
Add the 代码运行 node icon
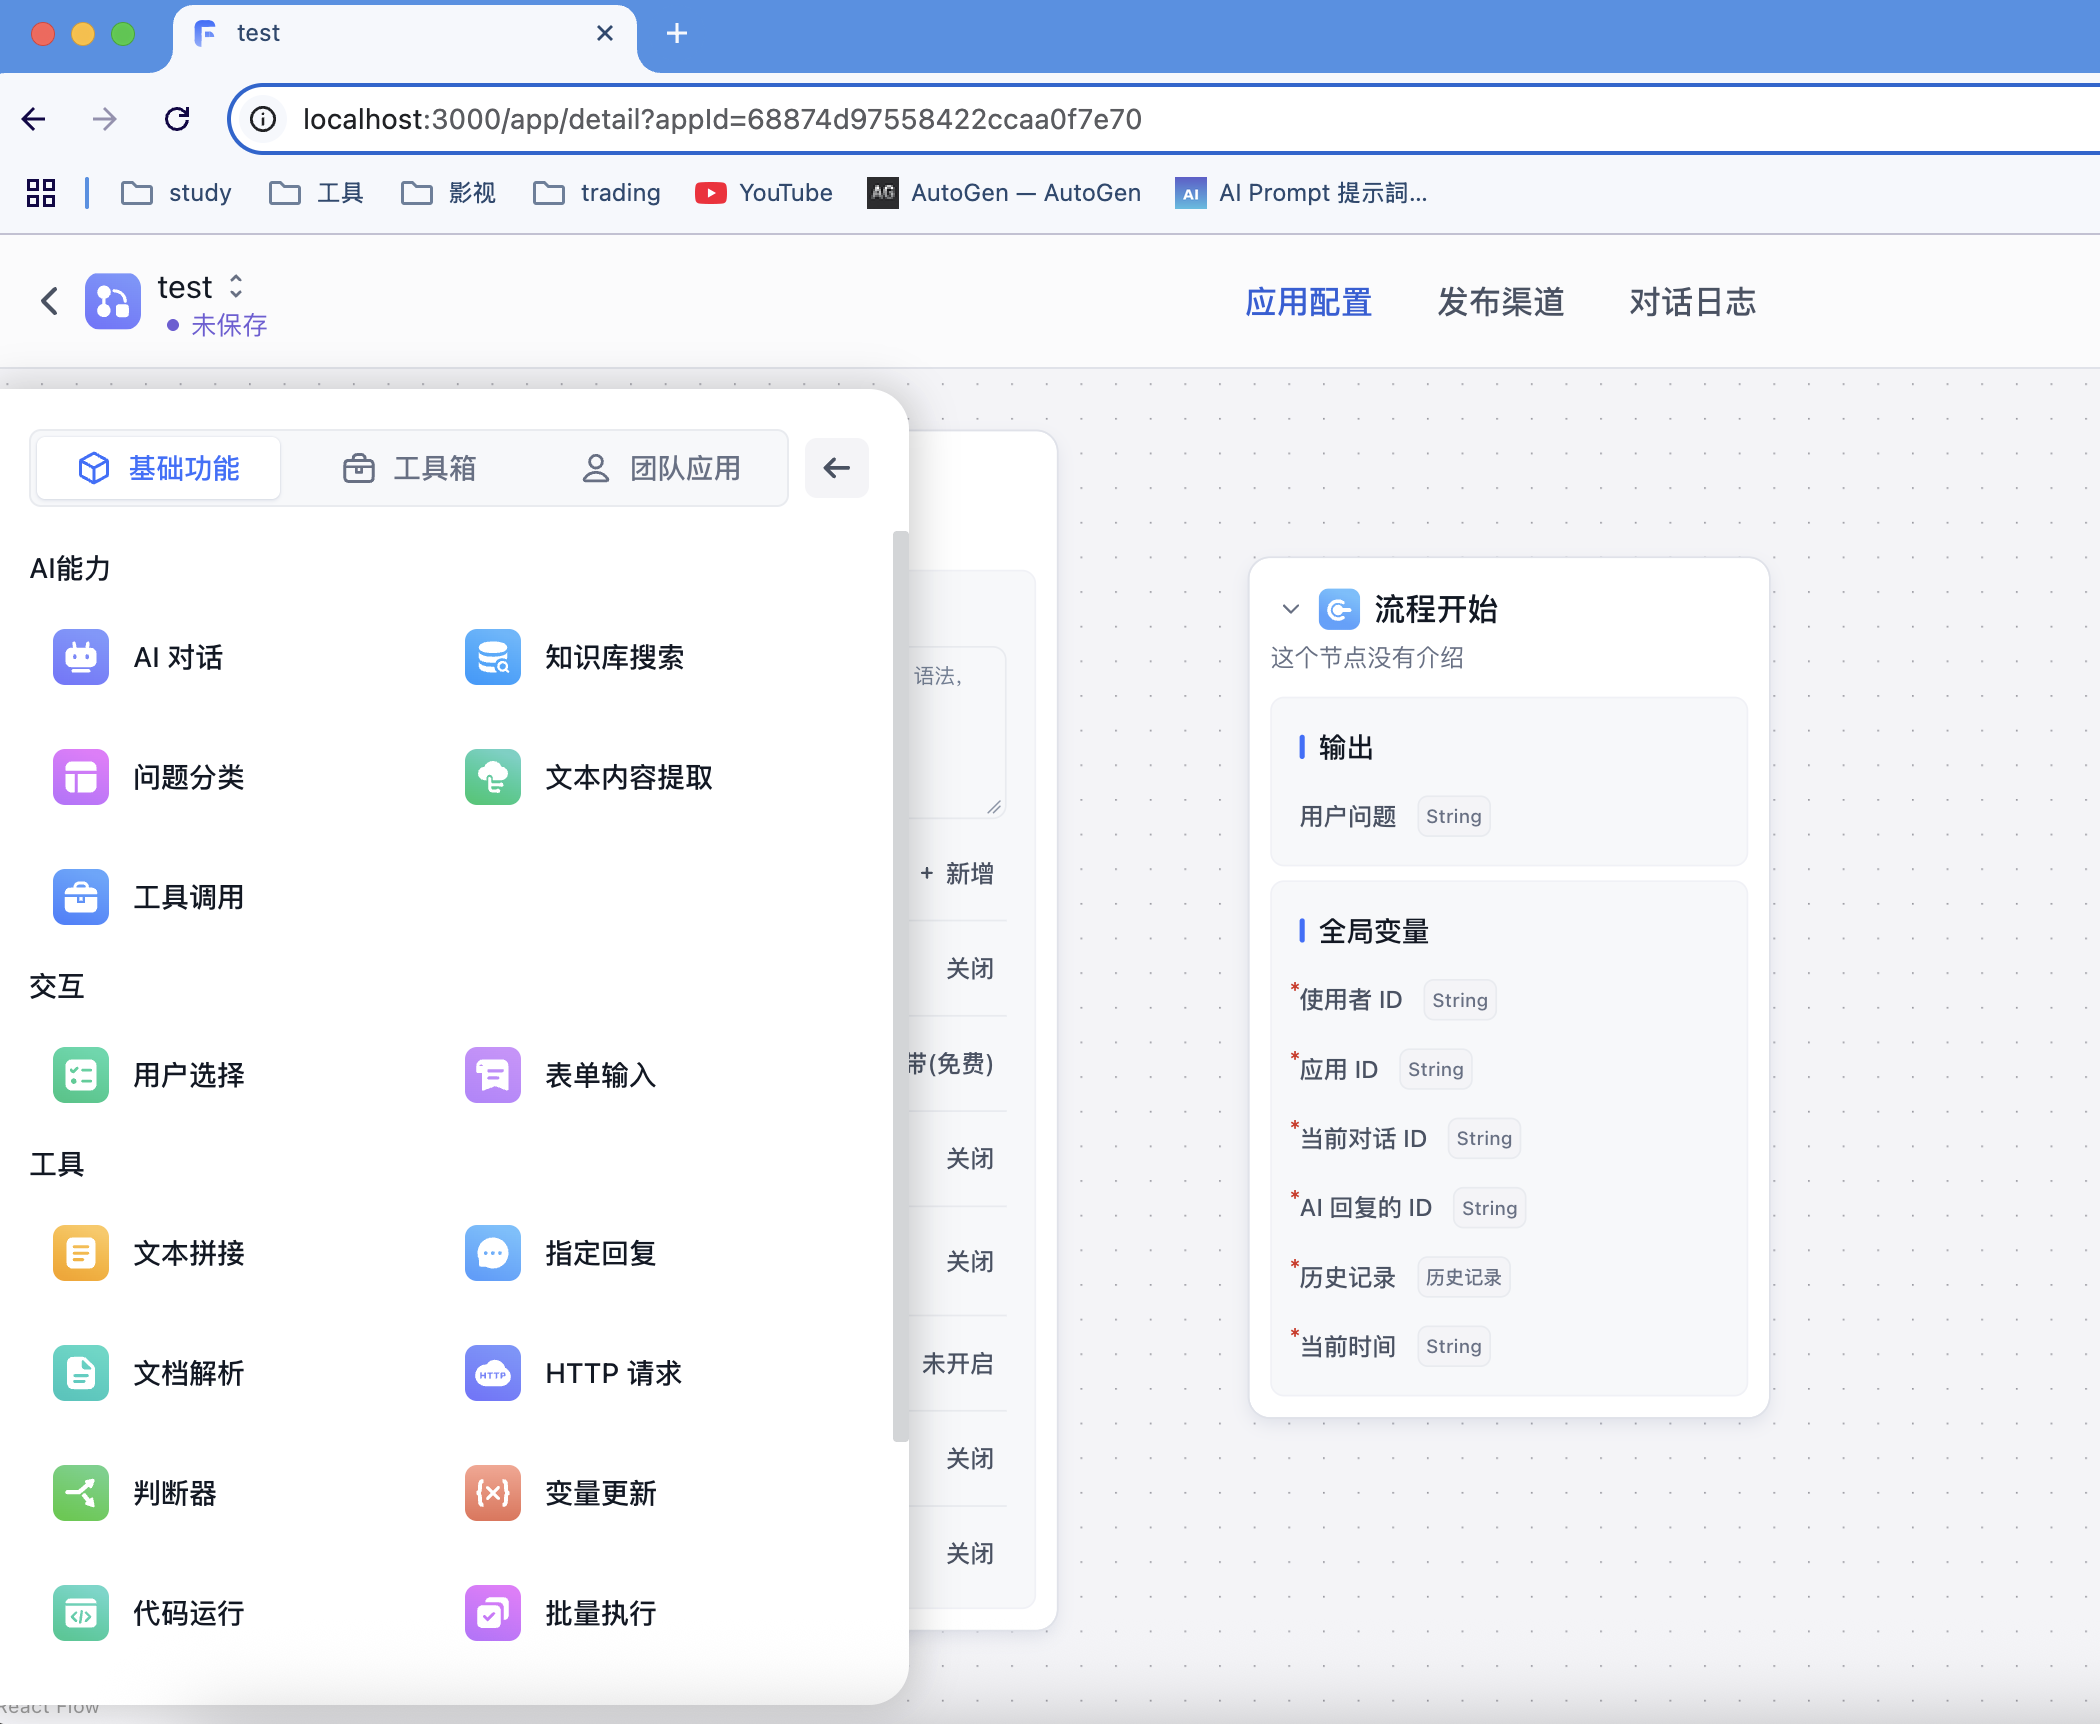click(81, 1613)
